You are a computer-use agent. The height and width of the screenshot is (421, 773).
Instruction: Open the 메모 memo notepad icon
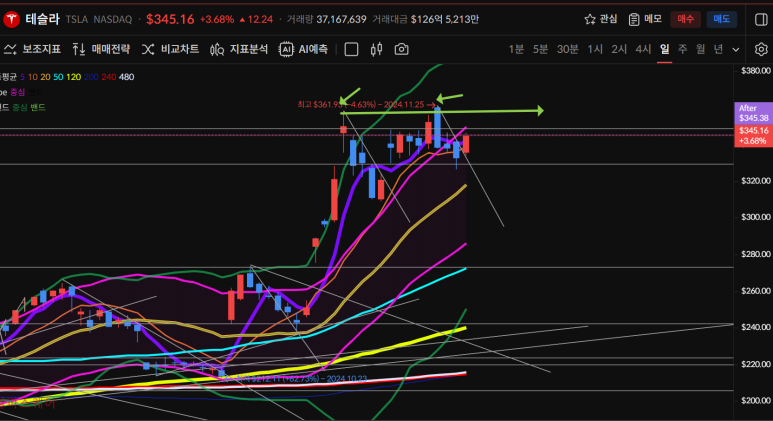coord(634,19)
